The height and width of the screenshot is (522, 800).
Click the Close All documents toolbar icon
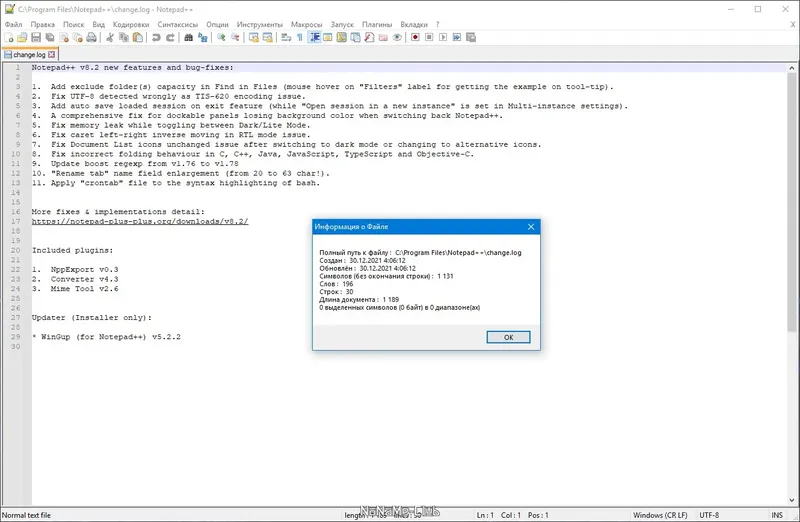78,37
